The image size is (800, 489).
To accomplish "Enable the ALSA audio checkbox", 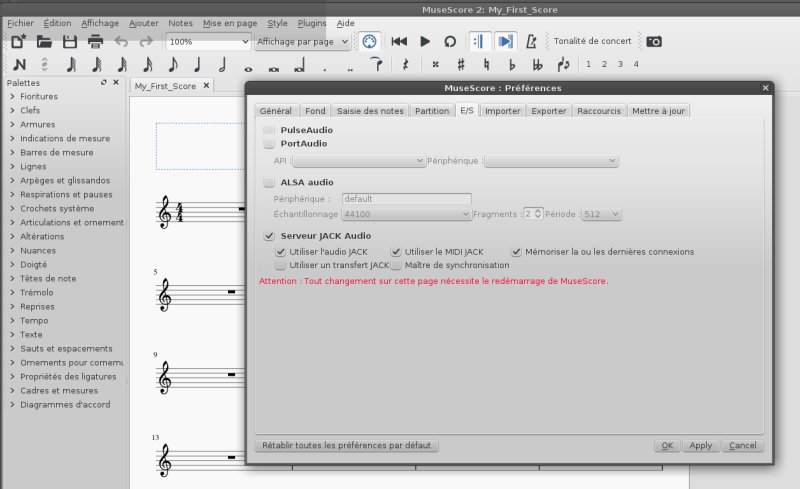I will [x=269, y=182].
